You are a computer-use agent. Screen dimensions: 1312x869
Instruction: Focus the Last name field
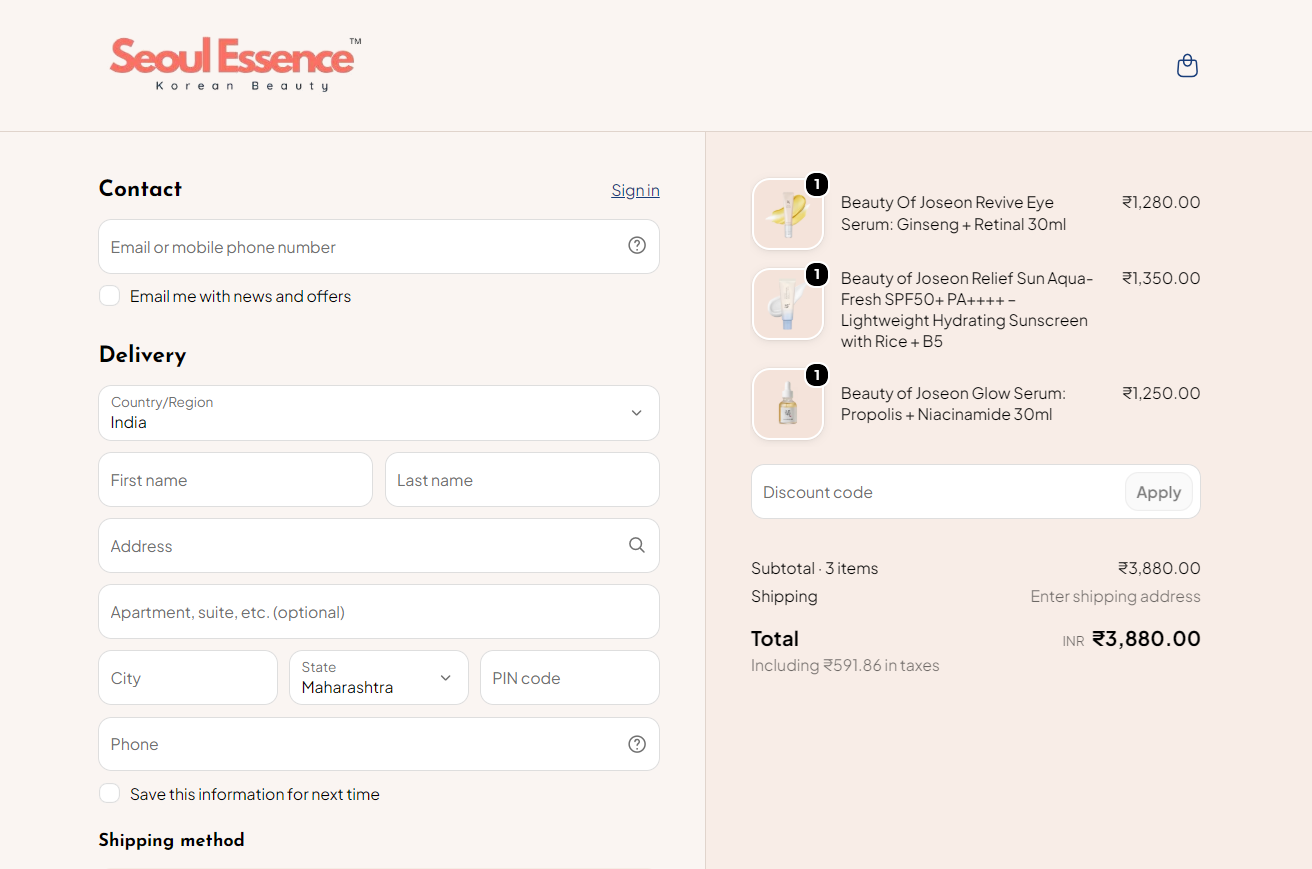522,480
